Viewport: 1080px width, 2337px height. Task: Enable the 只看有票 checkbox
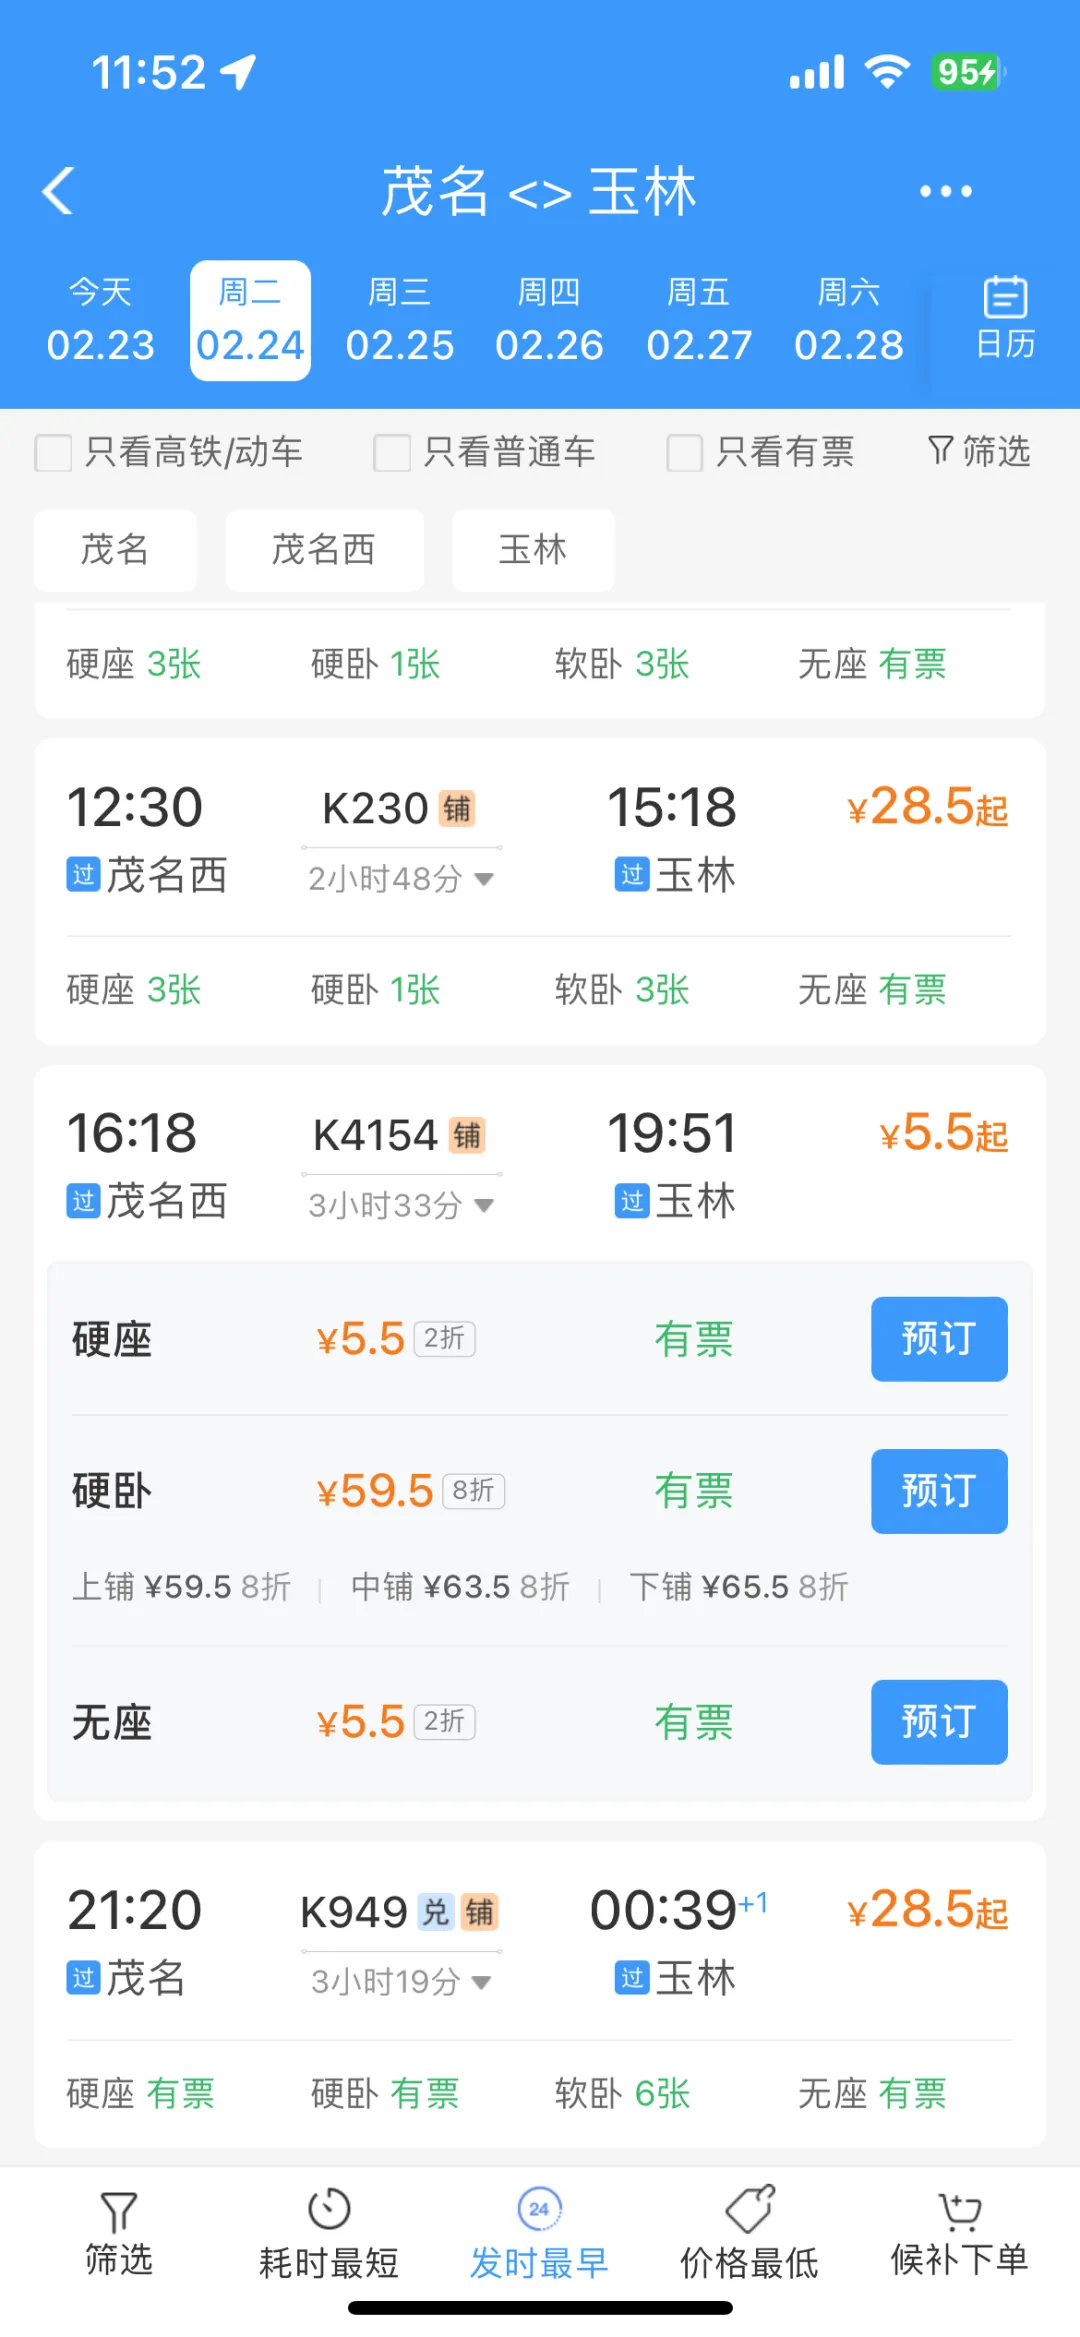point(685,452)
